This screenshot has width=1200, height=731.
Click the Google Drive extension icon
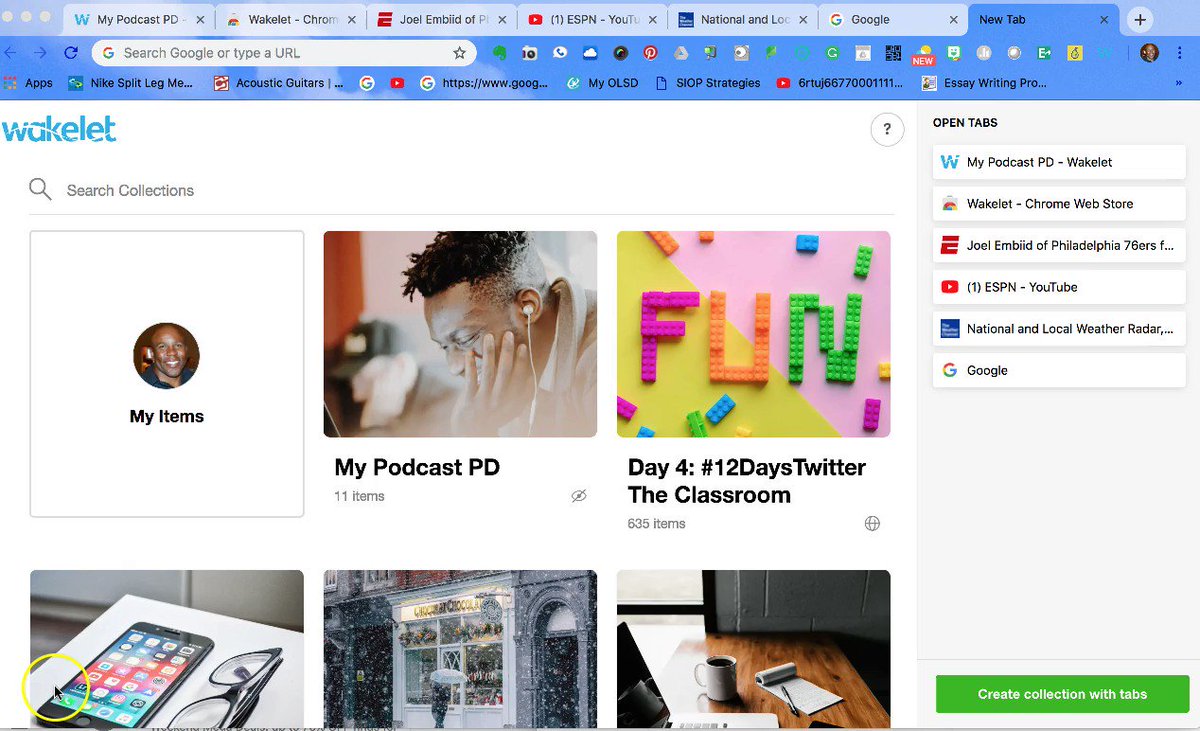click(681, 53)
